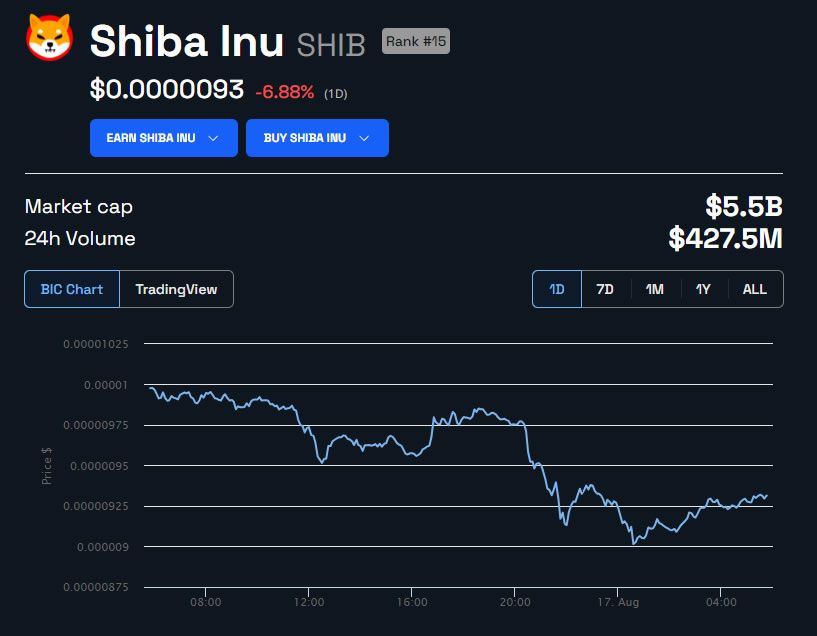Expand the Earn Shiba Inu chevron
Viewport: 817px width, 636px height.
click(x=213, y=138)
